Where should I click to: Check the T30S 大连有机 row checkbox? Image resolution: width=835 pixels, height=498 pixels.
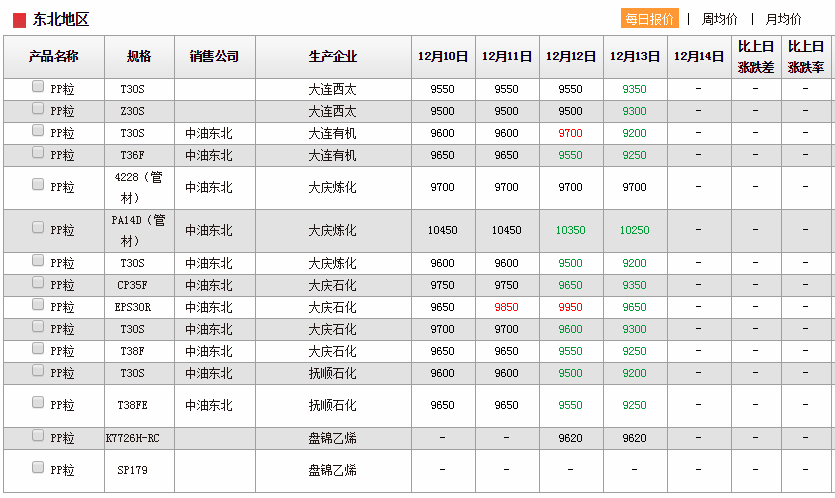[38, 130]
